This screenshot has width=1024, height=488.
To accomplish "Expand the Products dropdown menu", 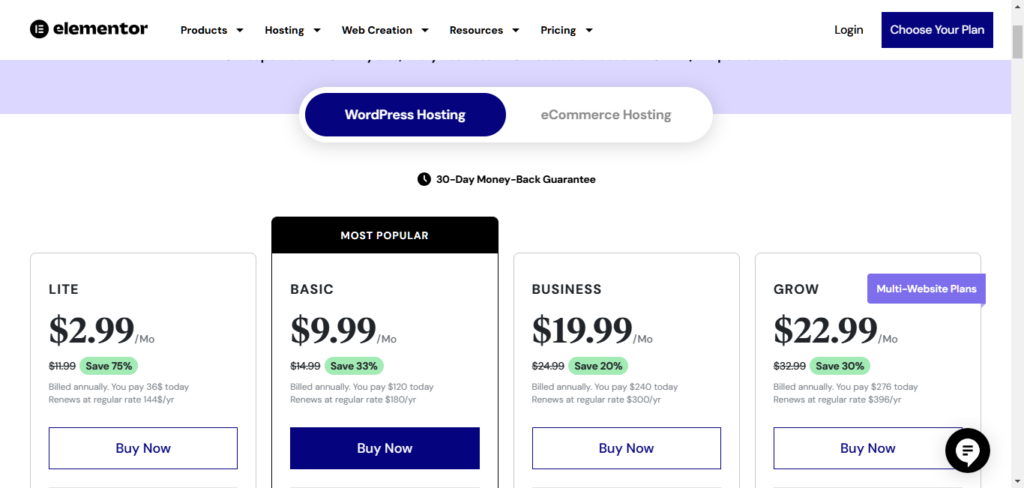I will 212,30.
